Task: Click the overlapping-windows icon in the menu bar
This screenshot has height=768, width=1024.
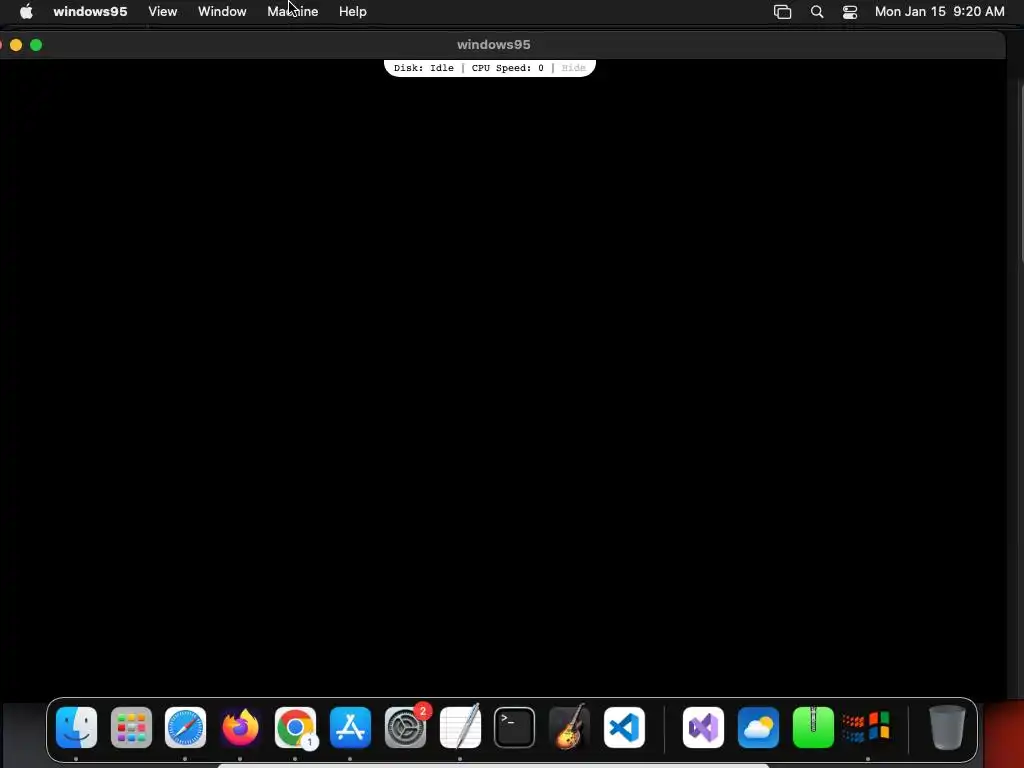Action: tap(782, 12)
